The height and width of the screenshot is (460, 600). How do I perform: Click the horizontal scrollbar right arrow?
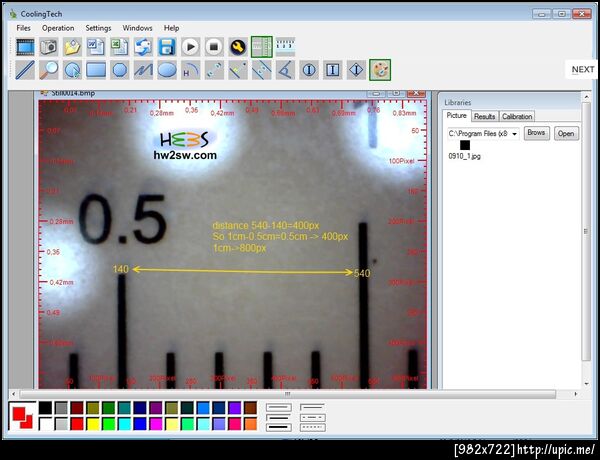(x=576, y=394)
